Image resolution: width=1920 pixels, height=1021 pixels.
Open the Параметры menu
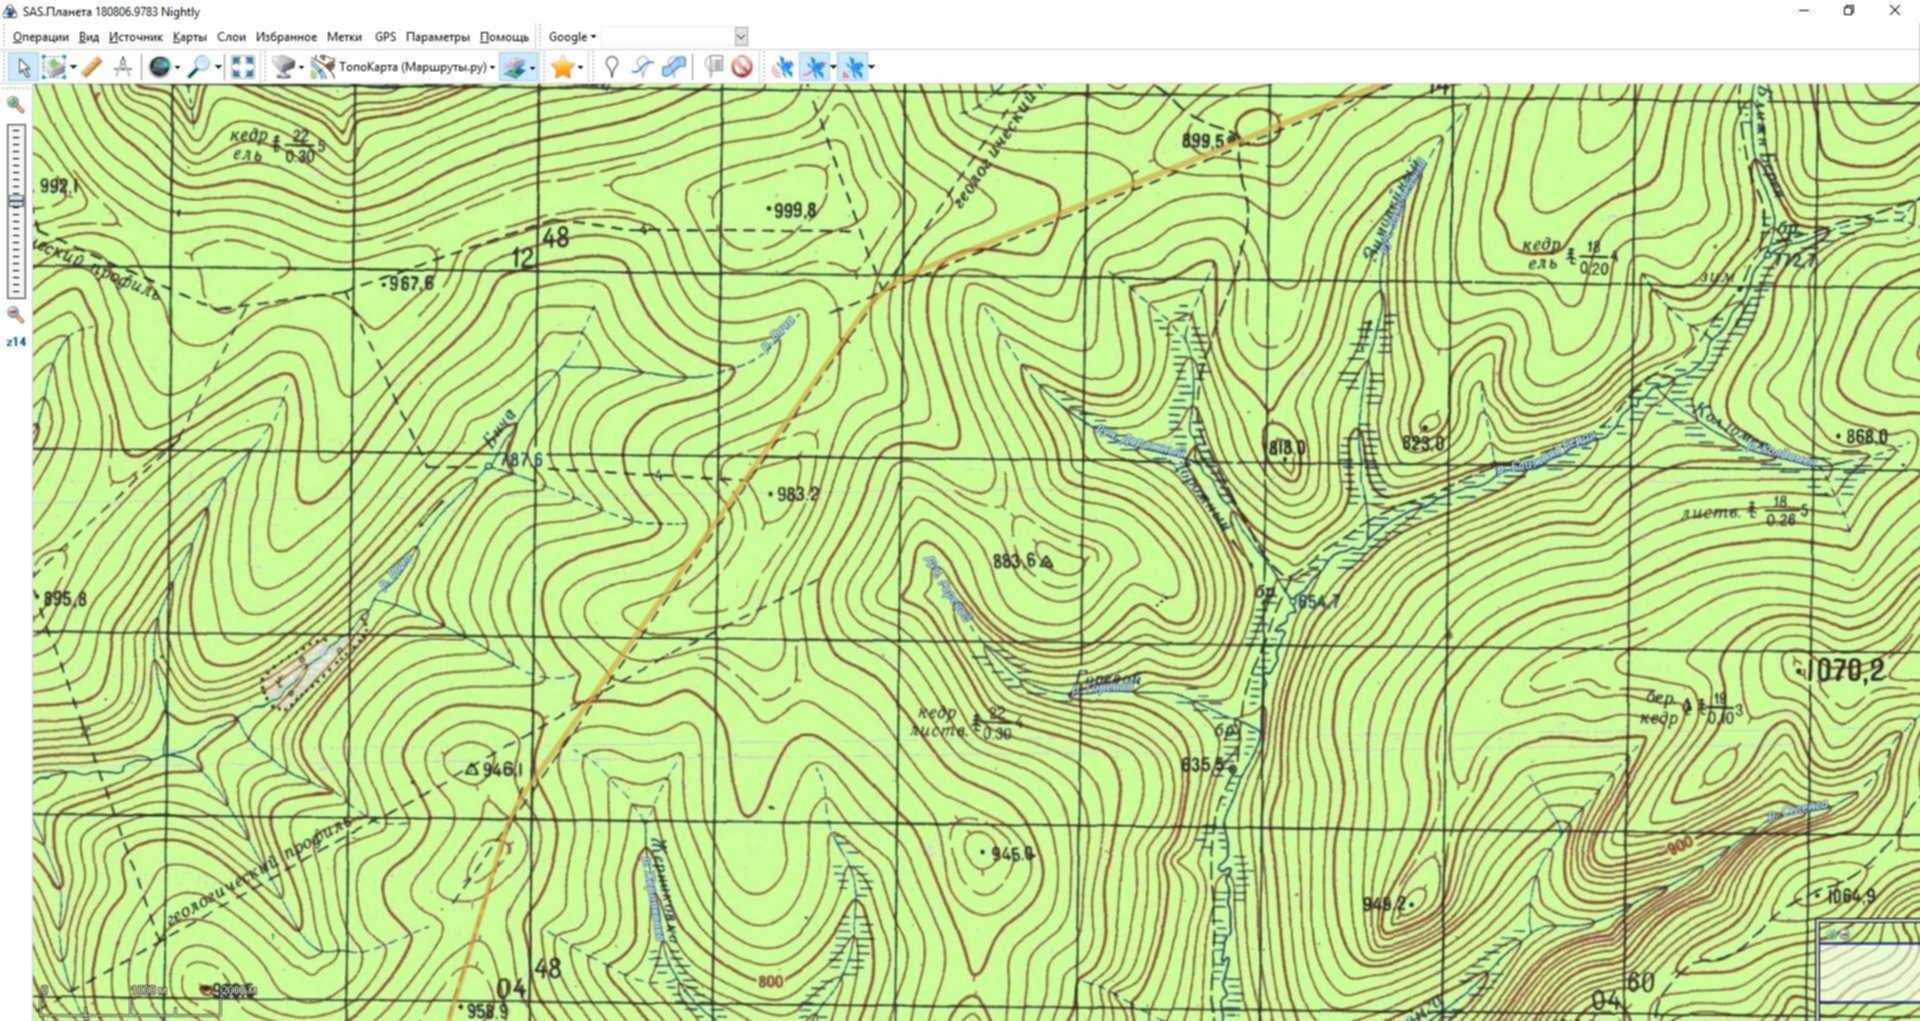(x=437, y=37)
